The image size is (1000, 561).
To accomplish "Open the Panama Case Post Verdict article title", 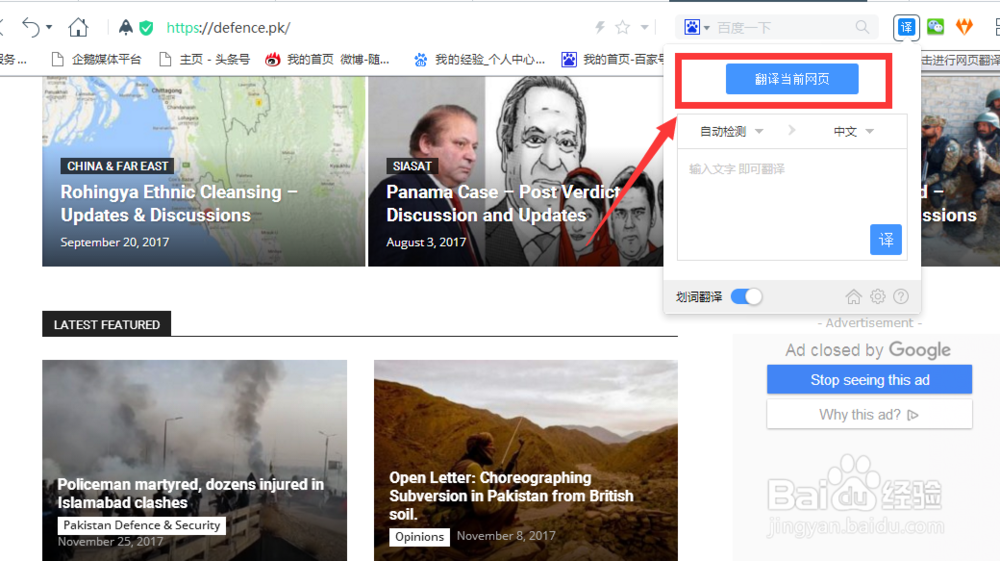I will 504,203.
